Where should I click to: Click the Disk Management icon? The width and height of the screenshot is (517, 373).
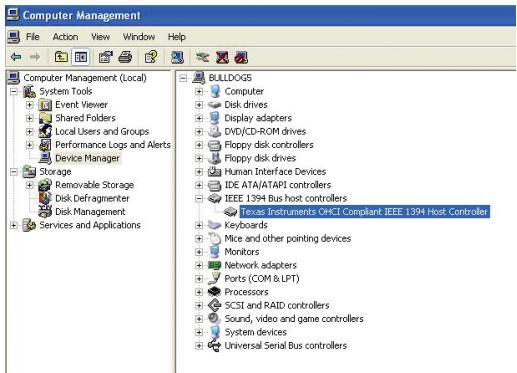(45, 211)
